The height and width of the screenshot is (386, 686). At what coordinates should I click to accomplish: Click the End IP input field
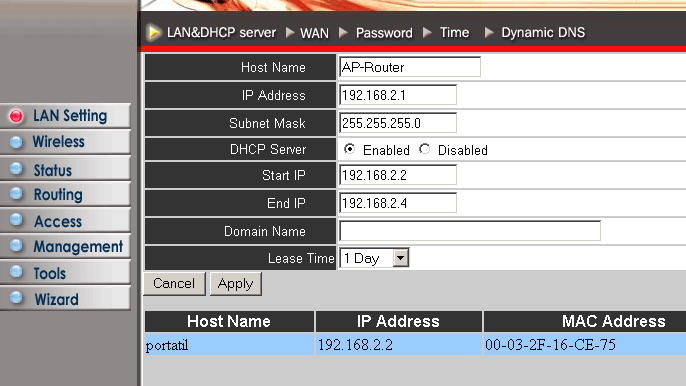(398, 203)
